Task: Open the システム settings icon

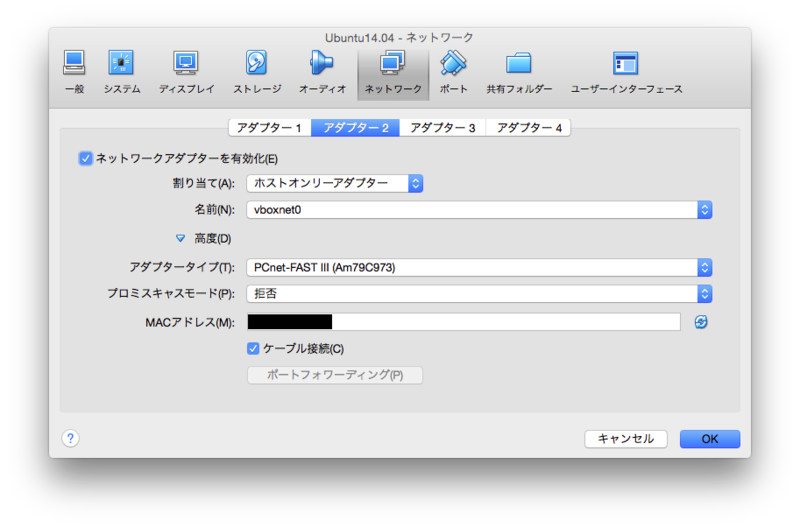Action: tap(121, 72)
